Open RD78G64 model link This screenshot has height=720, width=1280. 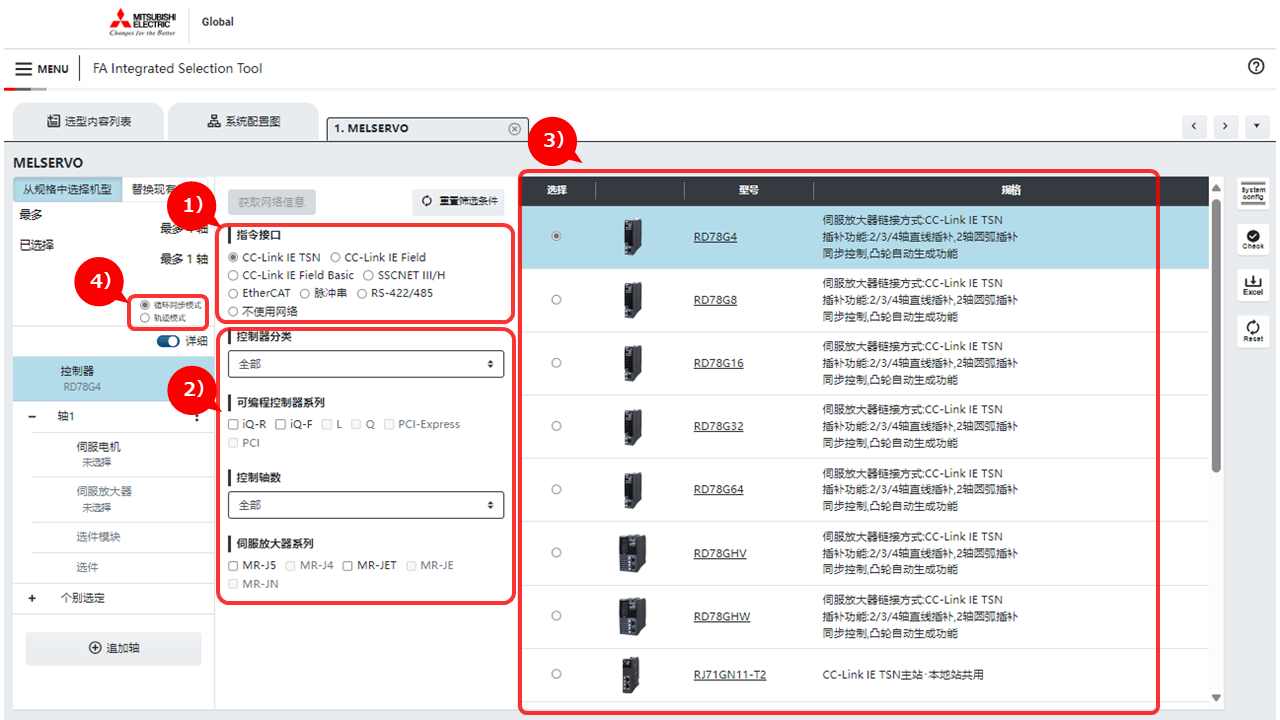pyautogui.click(x=718, y=489)
